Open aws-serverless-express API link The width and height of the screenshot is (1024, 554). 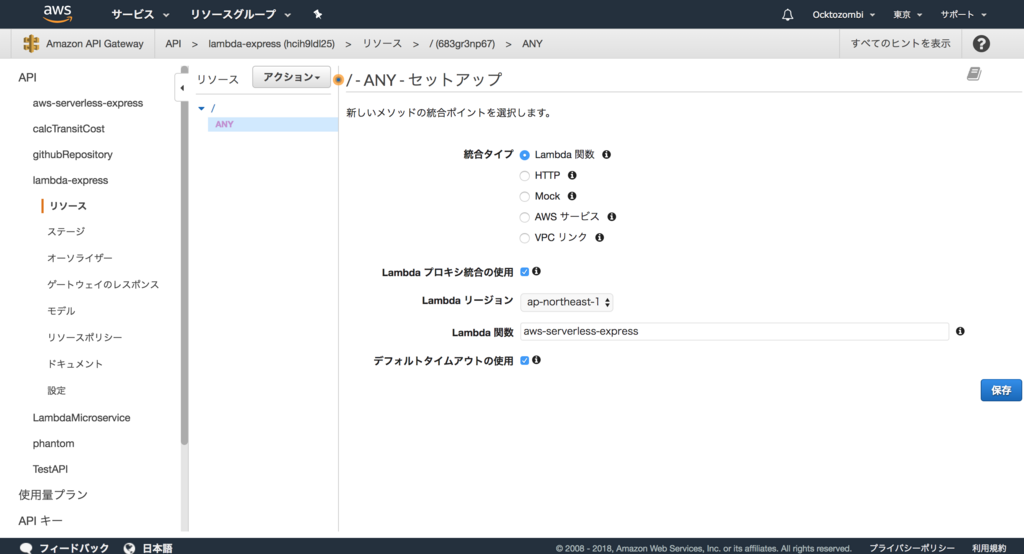point(88,103)
